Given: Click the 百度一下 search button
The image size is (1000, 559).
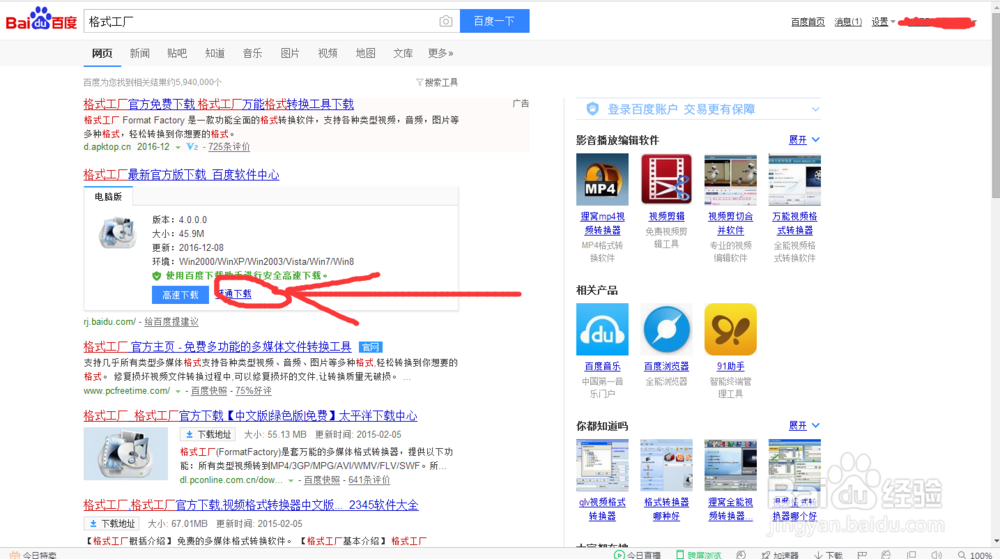Looking at the screenshot, I should (x=494, y=21).
